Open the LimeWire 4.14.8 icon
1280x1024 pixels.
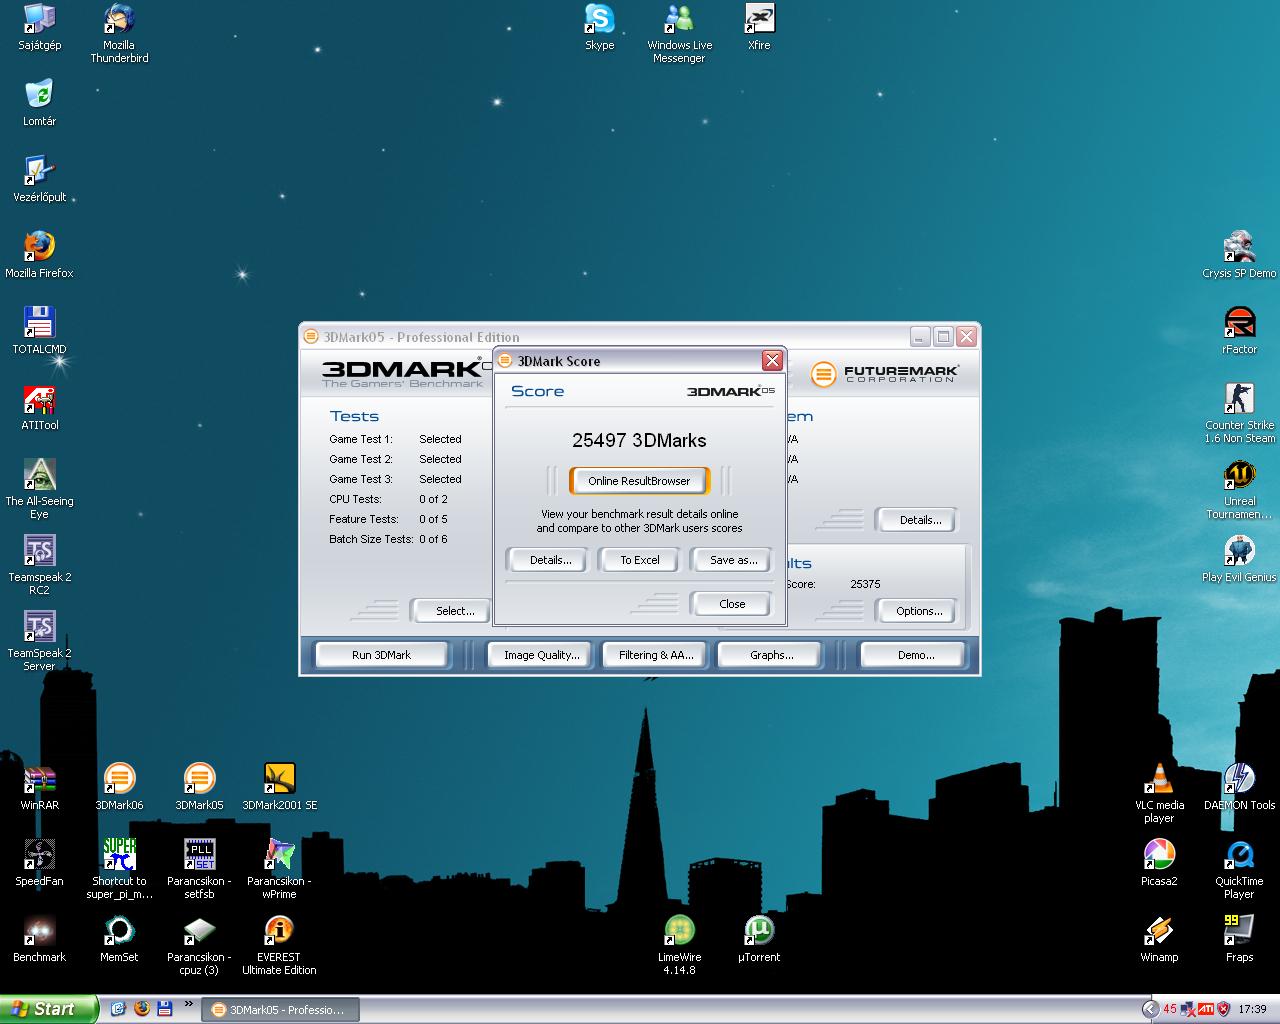(679, 946)
